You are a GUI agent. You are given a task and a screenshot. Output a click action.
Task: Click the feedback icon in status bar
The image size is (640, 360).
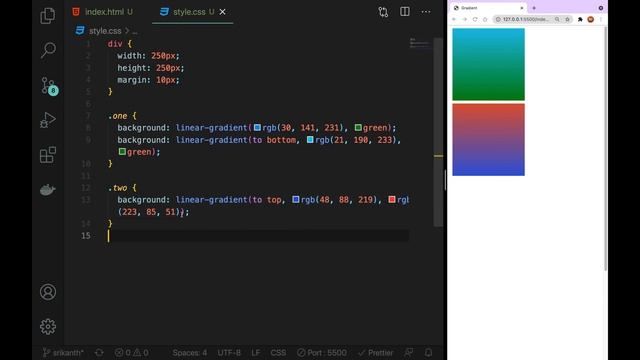pos(409,353)
